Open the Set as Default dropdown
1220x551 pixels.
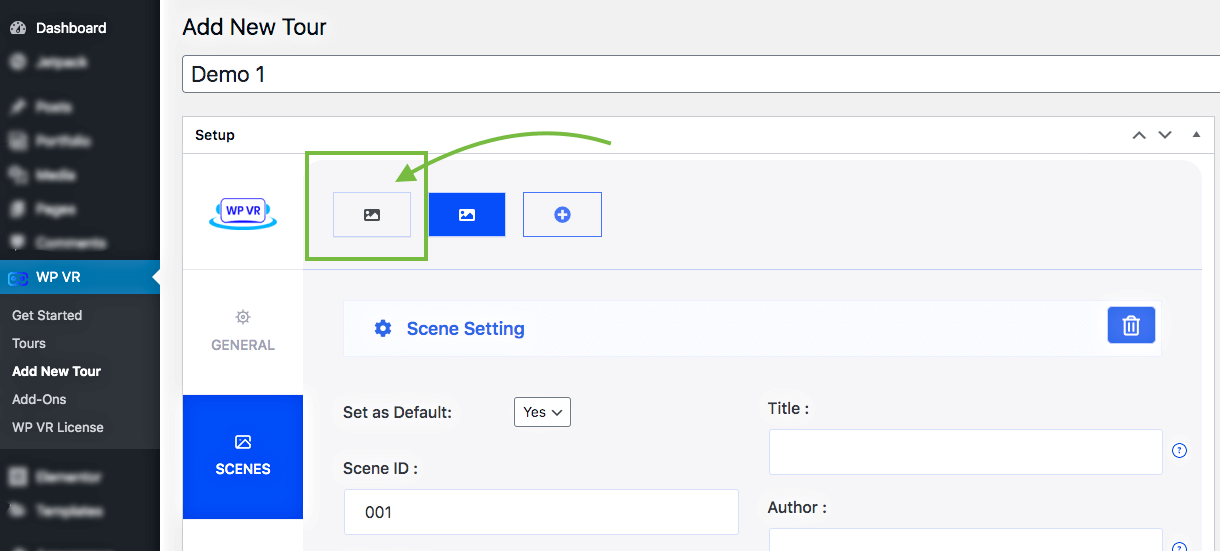click(542, 412)
